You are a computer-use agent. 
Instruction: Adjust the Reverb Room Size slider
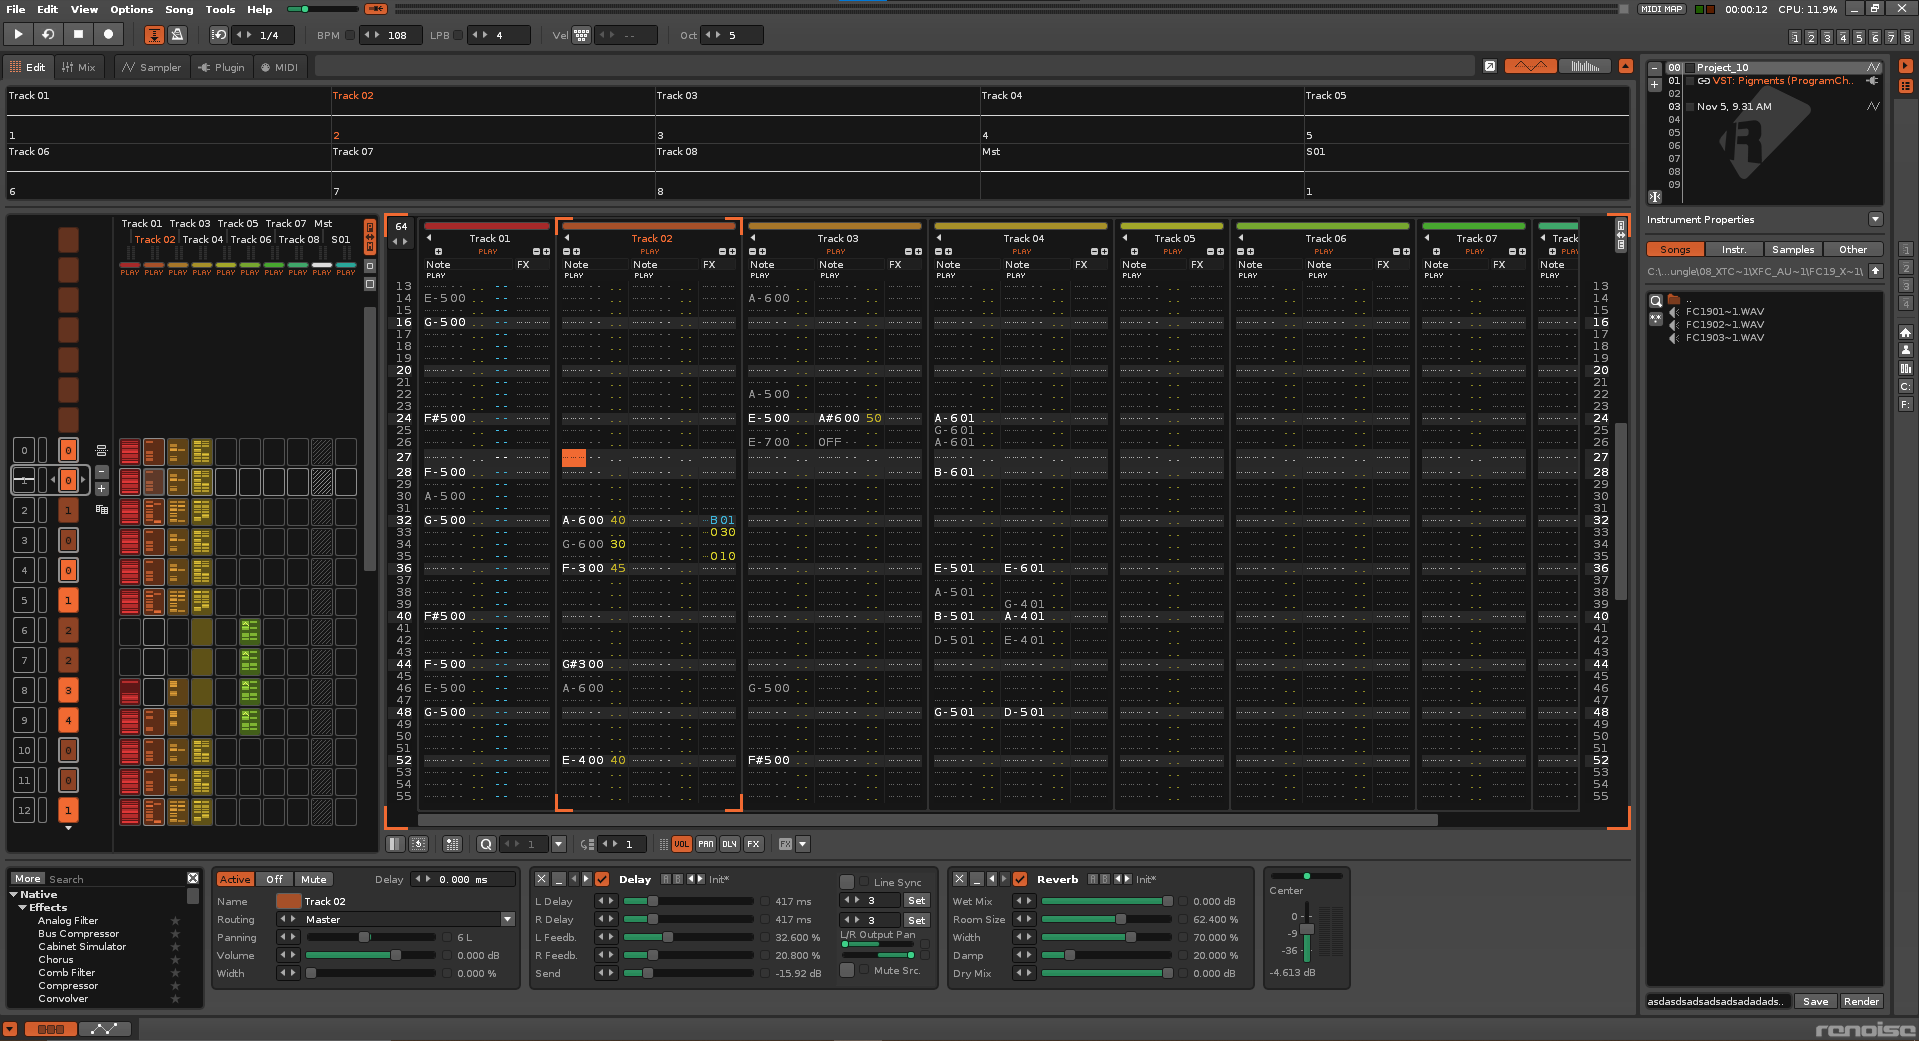point(1107,919)
